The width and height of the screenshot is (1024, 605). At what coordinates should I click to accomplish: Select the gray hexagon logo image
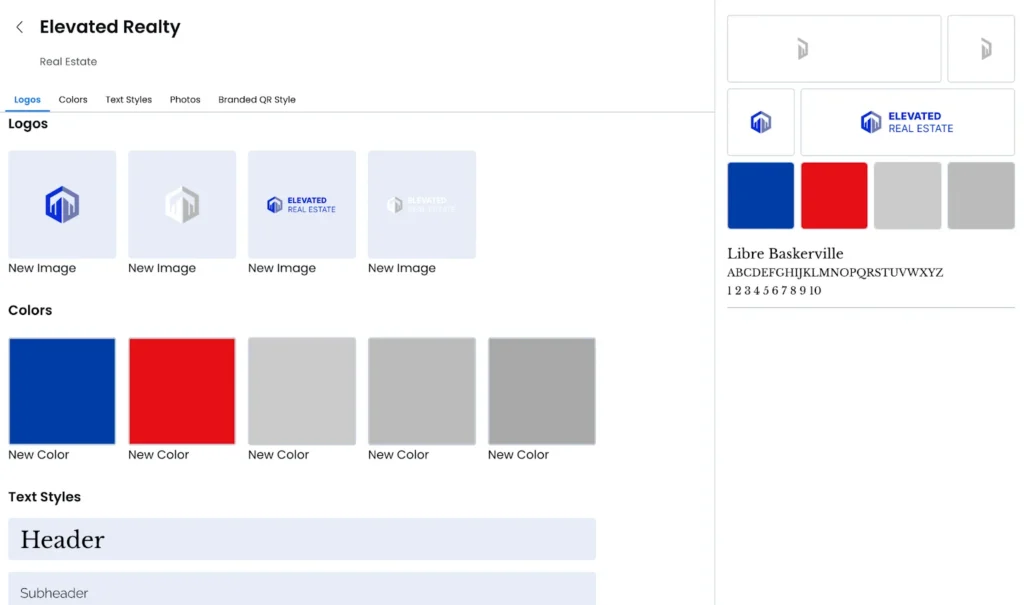coord(182,204)
